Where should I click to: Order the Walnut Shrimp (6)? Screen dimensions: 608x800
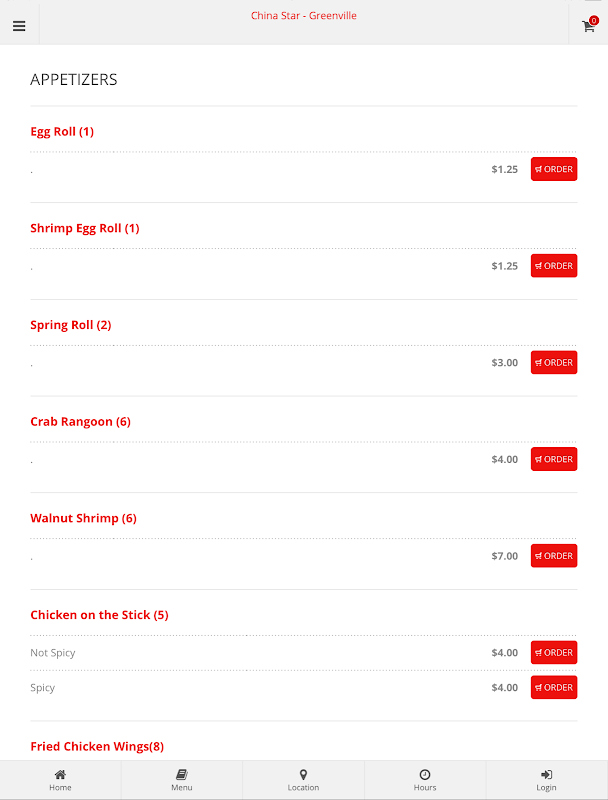[554, 556]
